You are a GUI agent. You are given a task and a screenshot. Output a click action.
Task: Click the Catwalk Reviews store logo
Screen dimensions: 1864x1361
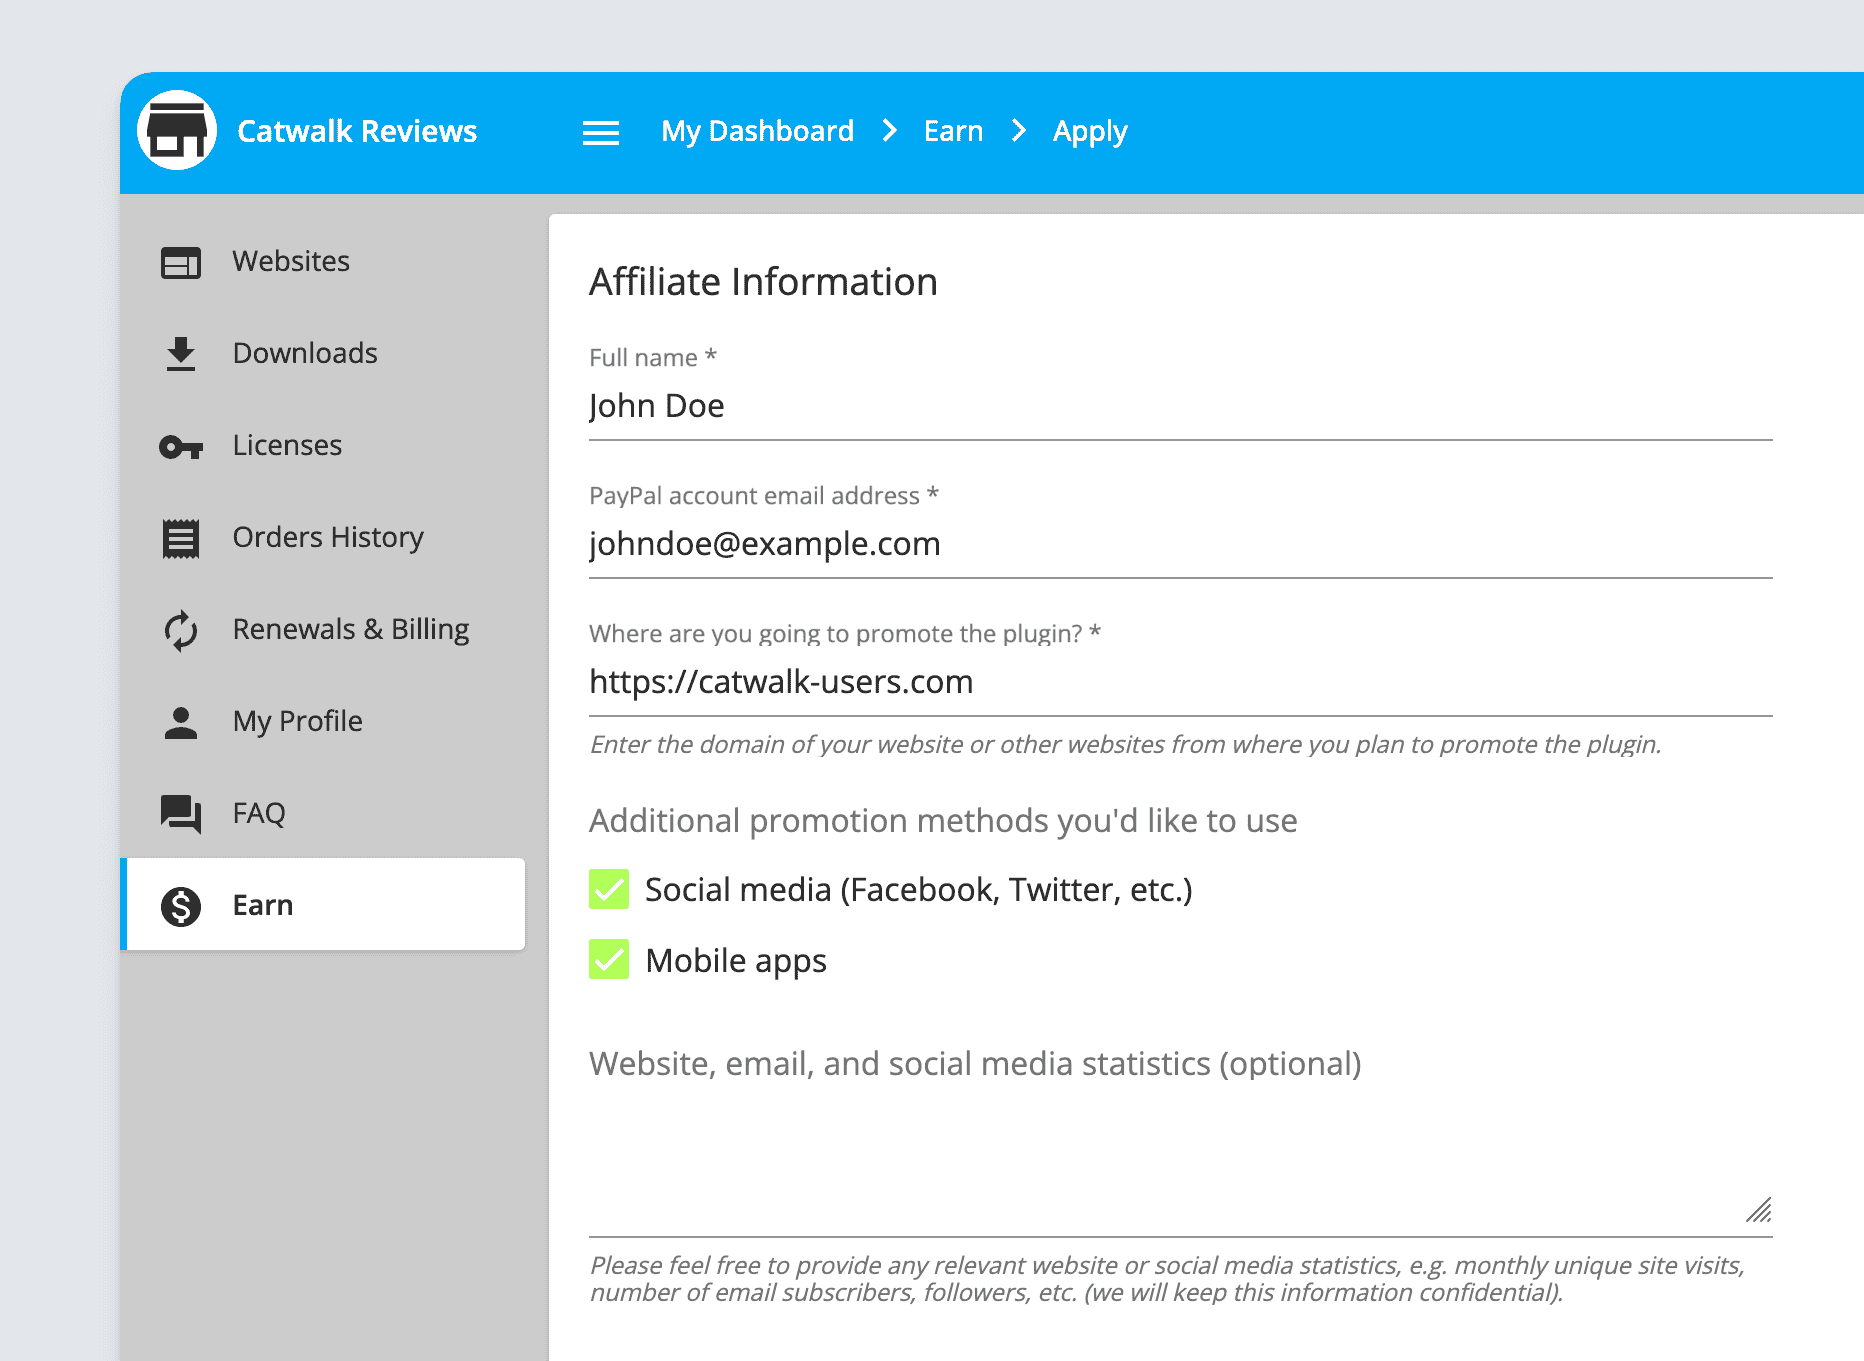point(177,131)
